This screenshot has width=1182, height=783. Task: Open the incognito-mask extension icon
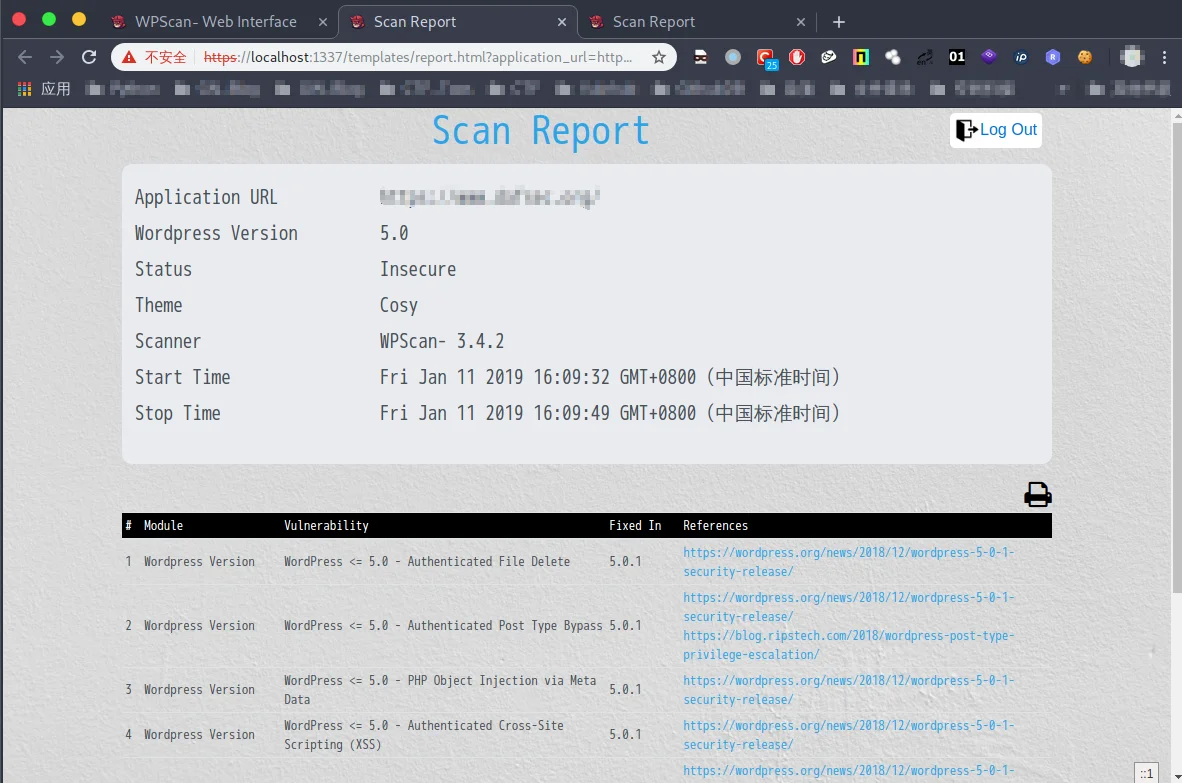point(700,57)
